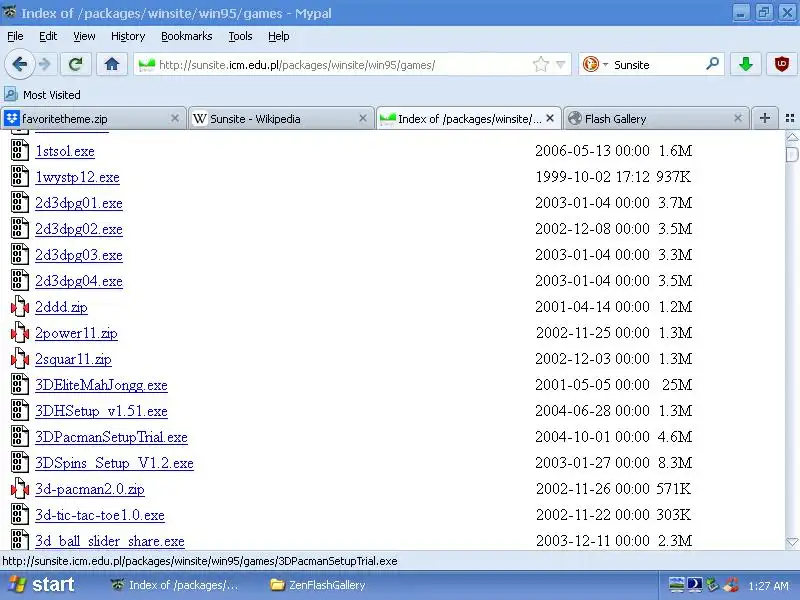Open the Bookmarks menu
This screenshot has height=600, width=800.
187,36
